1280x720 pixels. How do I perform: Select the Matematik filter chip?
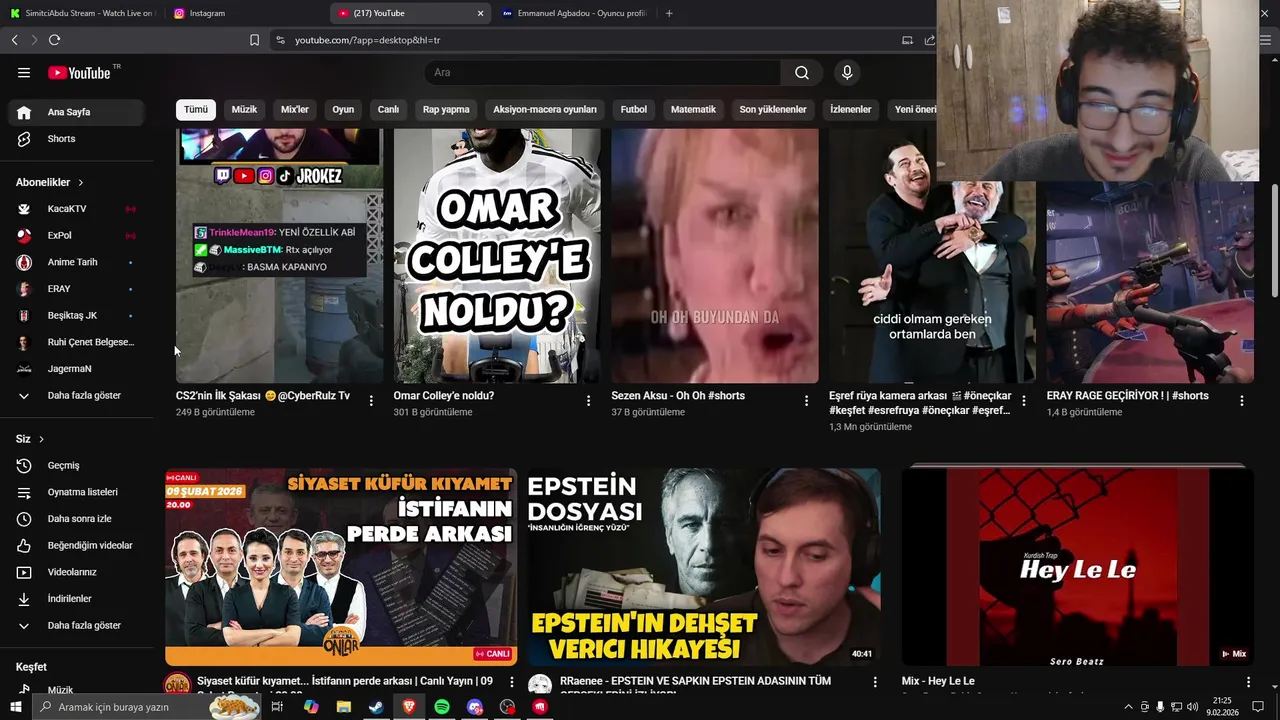[693, 109]
